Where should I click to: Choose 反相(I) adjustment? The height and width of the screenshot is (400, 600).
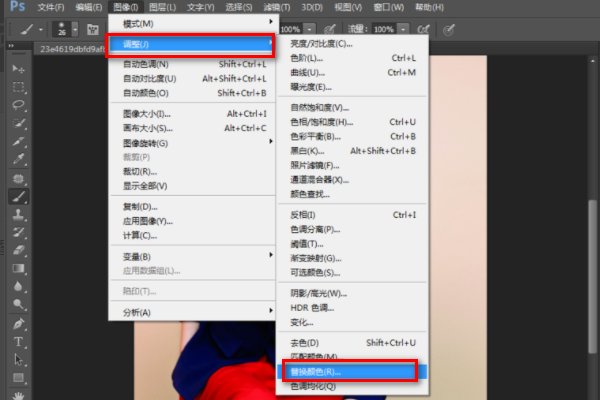point(352,215)
